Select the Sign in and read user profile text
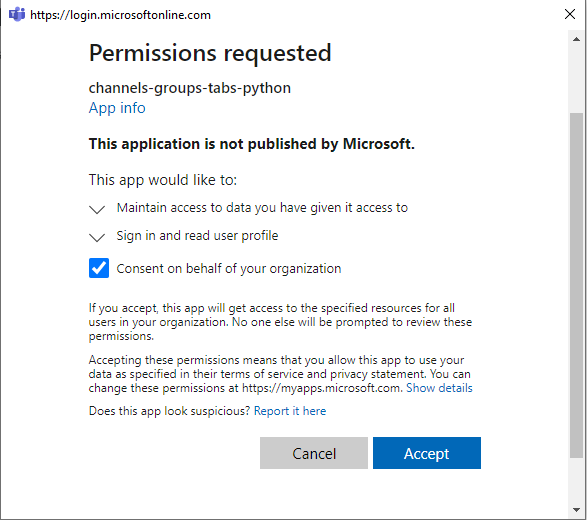This screenshot has width=587, height=520. [x=197, y=235]
